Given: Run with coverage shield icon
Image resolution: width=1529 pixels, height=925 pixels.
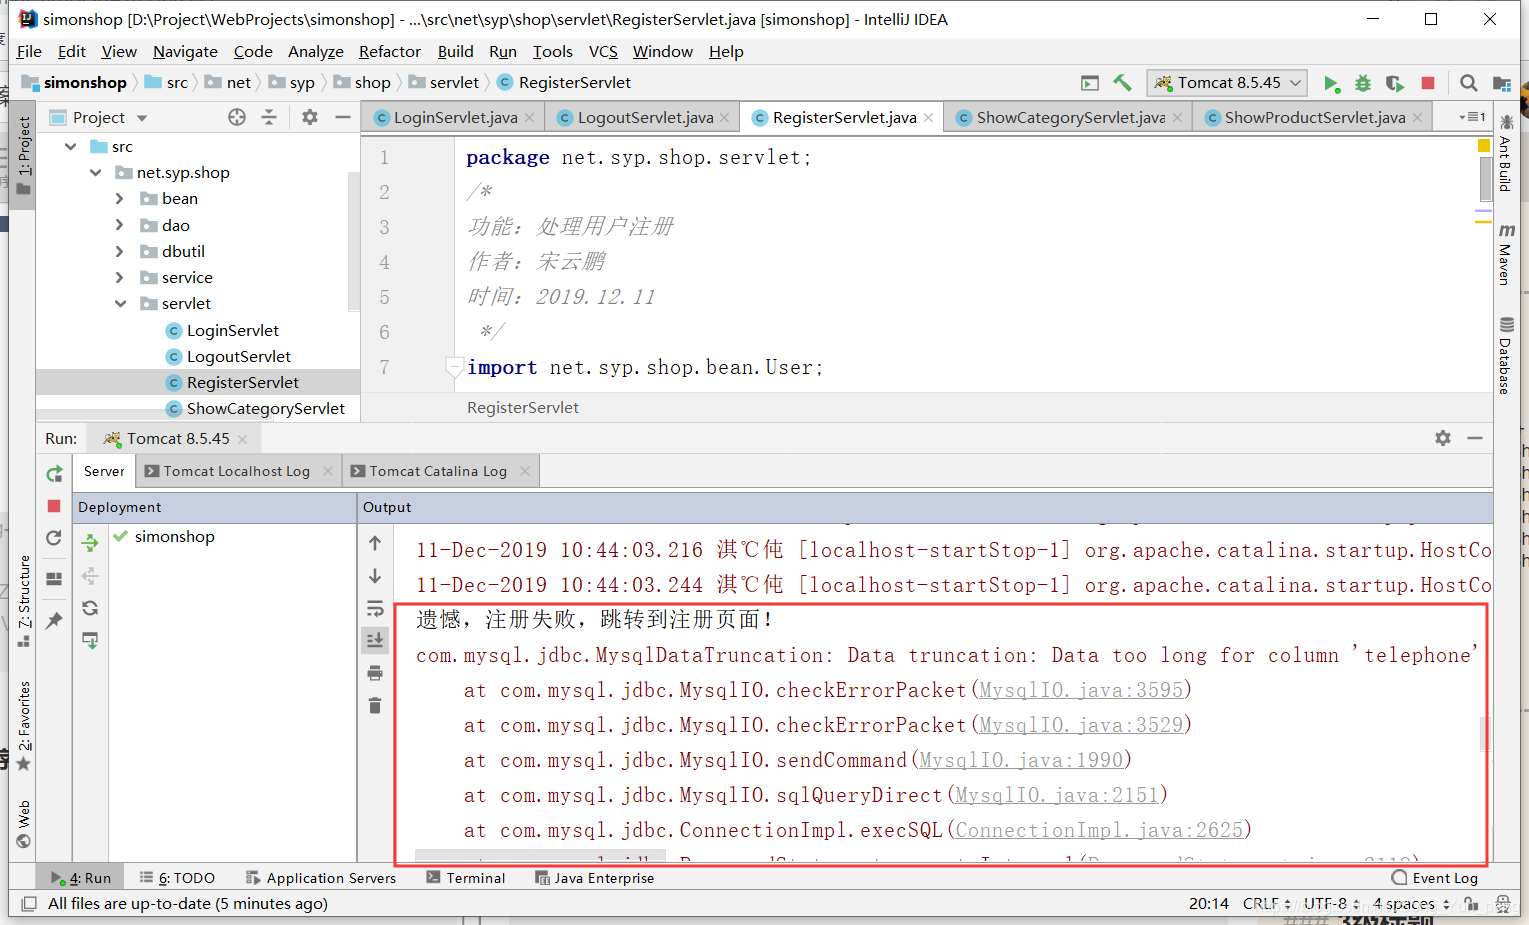Looking at the screenshot, I should point(1395,83).
